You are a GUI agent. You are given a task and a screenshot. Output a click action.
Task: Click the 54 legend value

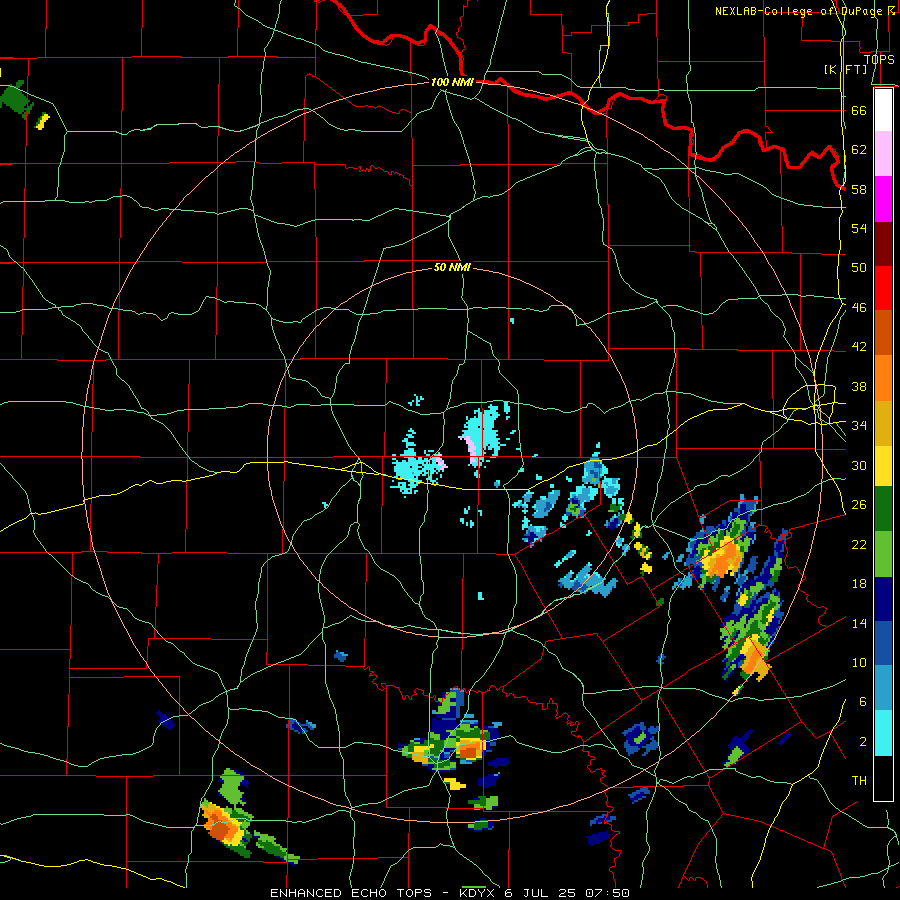click(x=859, y=228)
